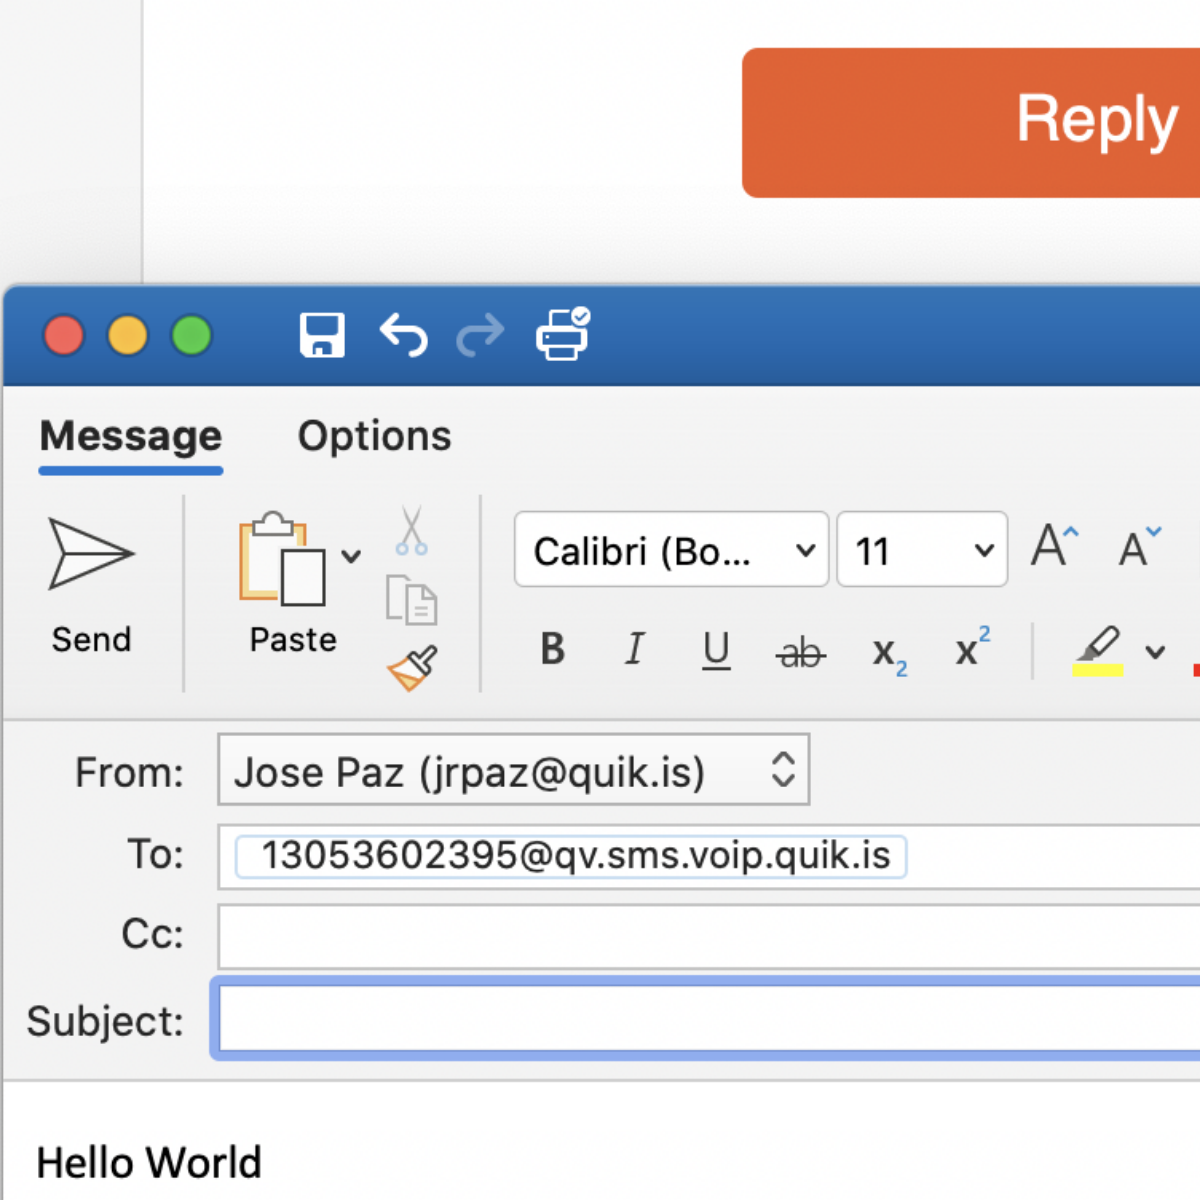Open the font size 11 dropdown
Screen dimensions: 1200x1200
coord(922,550)
